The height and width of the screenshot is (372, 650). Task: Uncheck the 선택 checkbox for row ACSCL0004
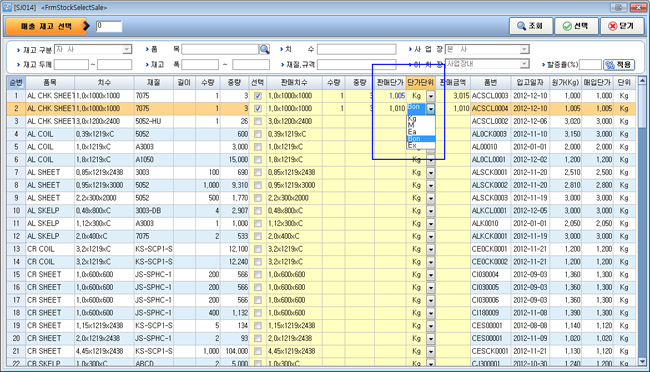point(258,109)
